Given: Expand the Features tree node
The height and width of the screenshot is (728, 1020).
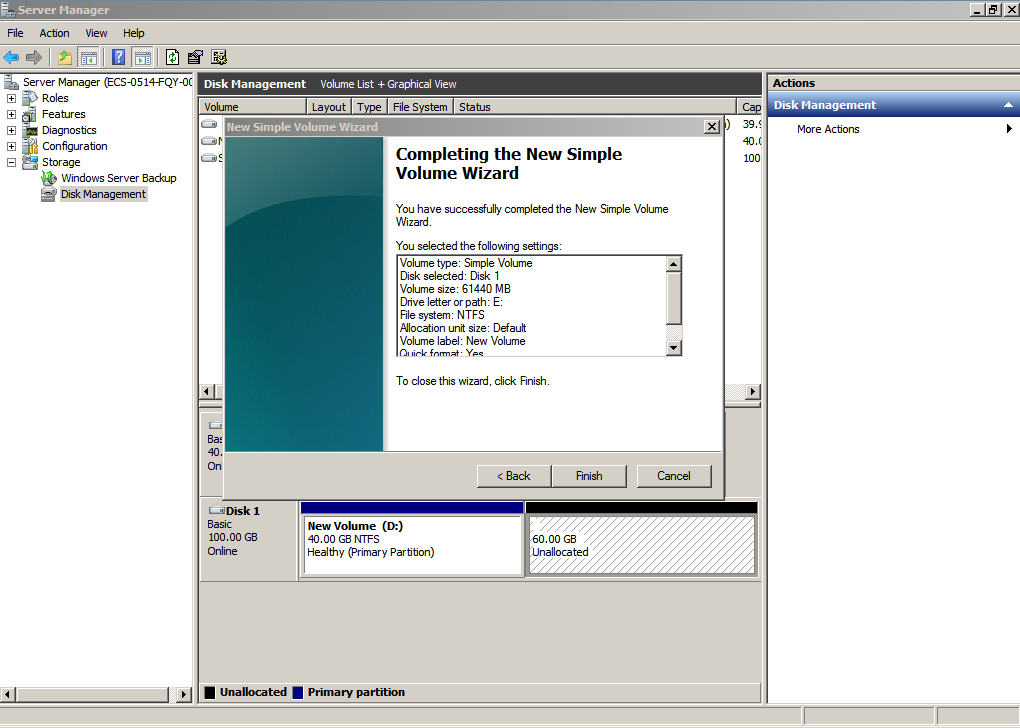Looking at the screenshot, I should click(x=11, y=115).
